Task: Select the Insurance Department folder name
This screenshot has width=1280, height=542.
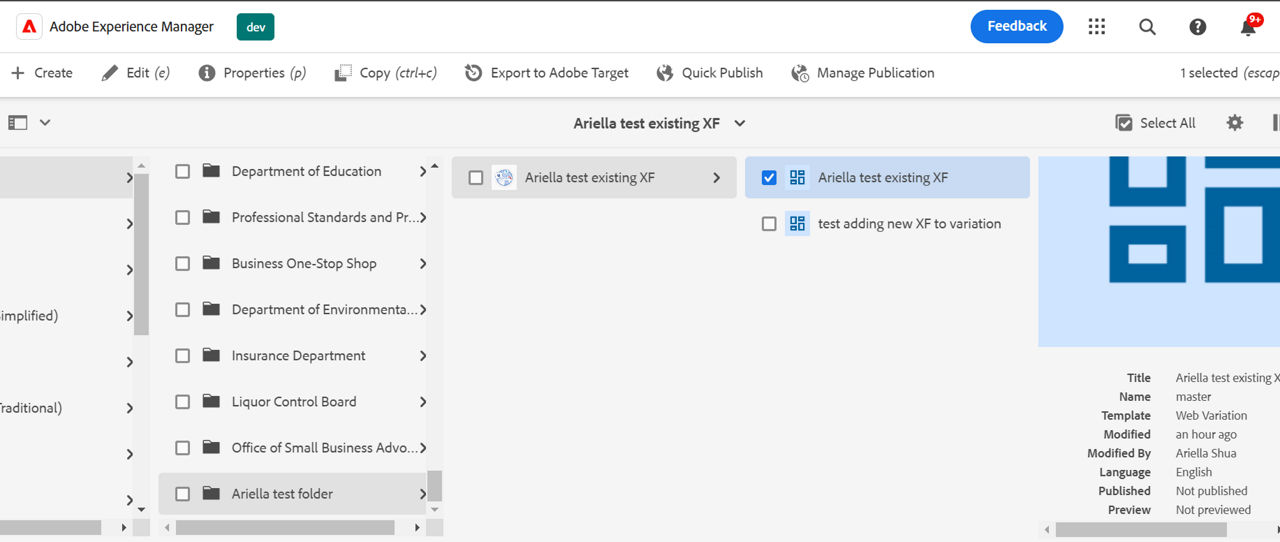Action: 298,356
